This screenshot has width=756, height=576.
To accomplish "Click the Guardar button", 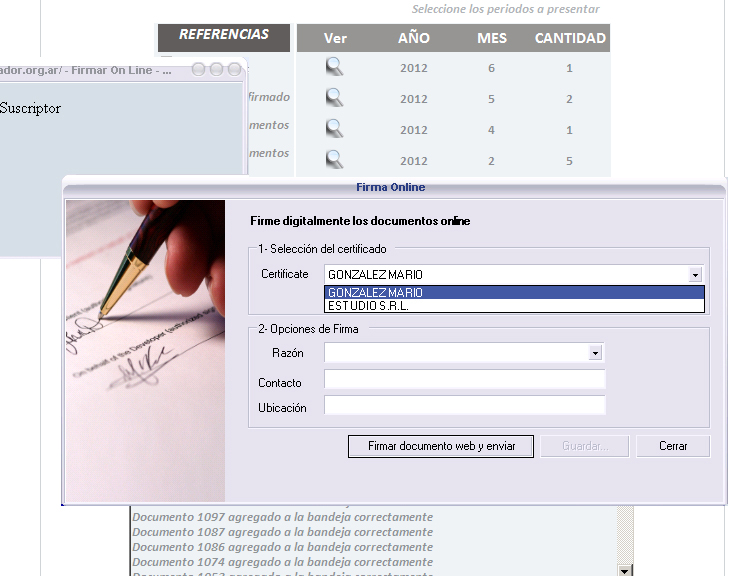I will [x=586, y=446].
